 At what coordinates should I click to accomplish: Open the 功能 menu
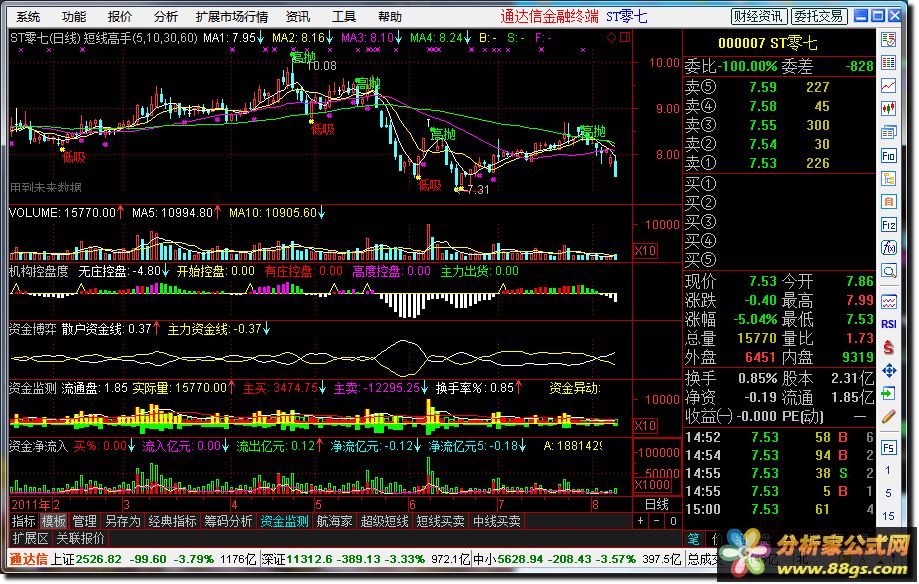pyautogui.click(x=74, y=16)
